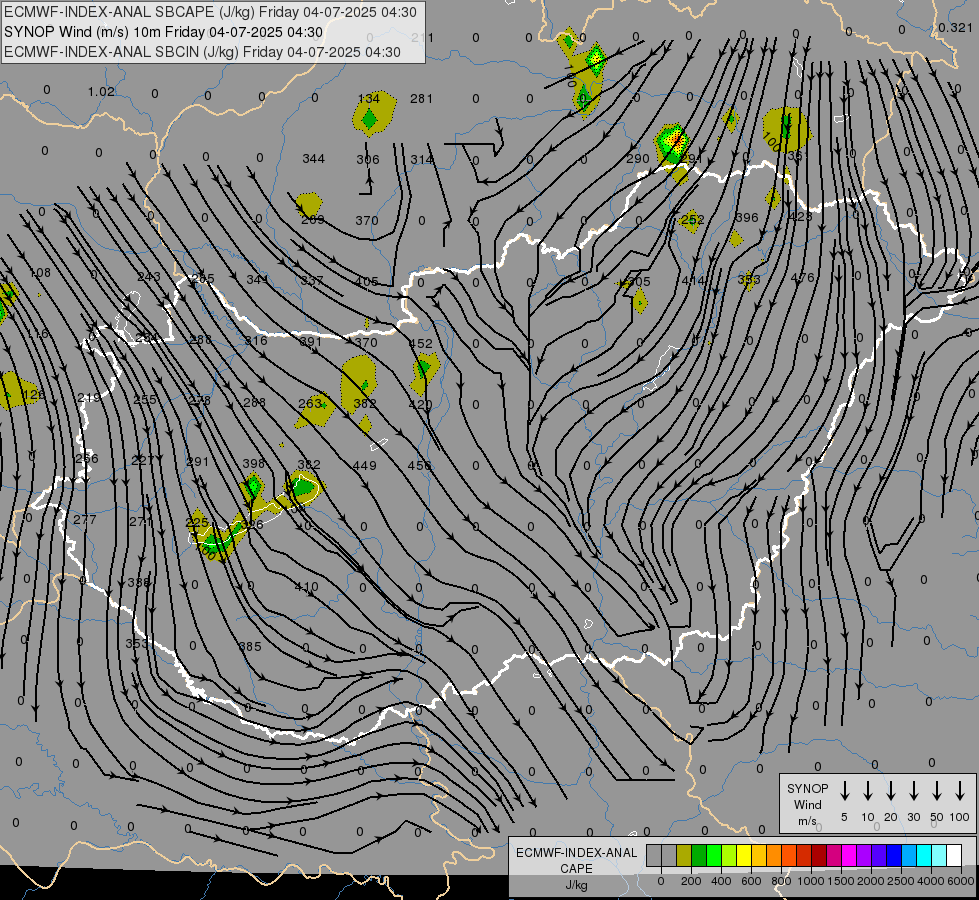Click the map value 456
Viewport: 979px width, 900px height.
420,465
